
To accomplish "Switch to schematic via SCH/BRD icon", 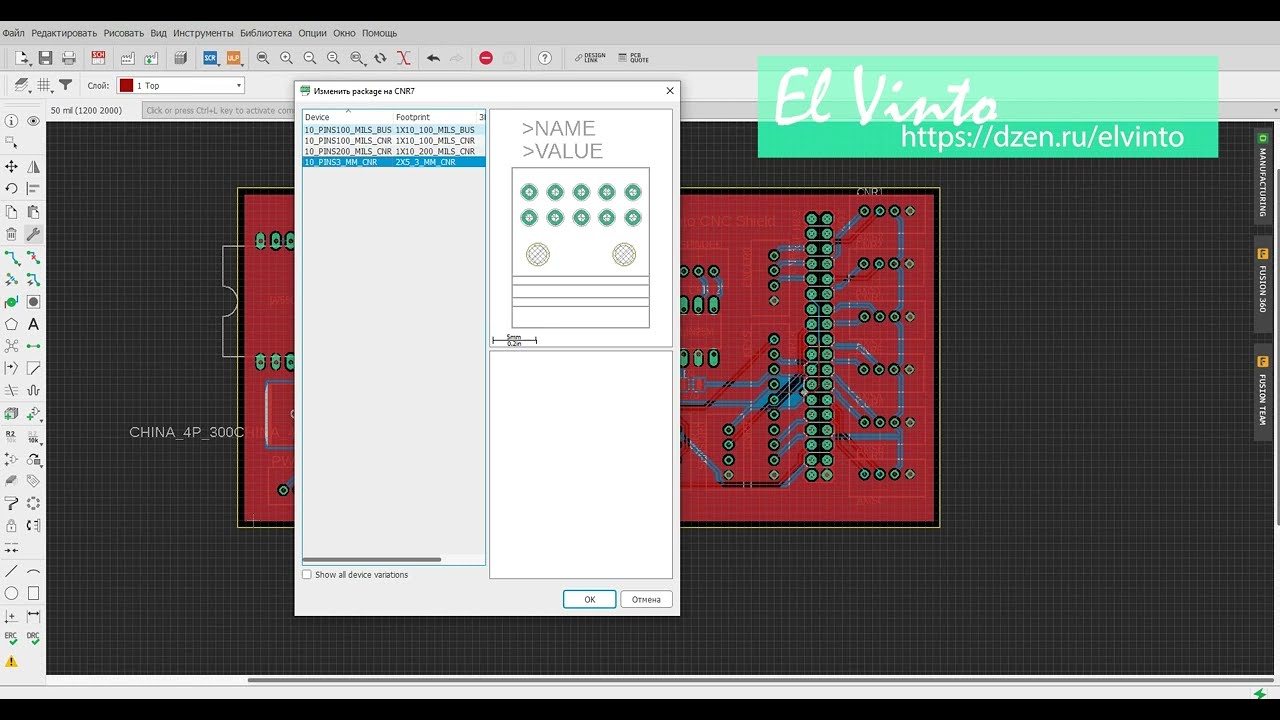I will 98,58.
